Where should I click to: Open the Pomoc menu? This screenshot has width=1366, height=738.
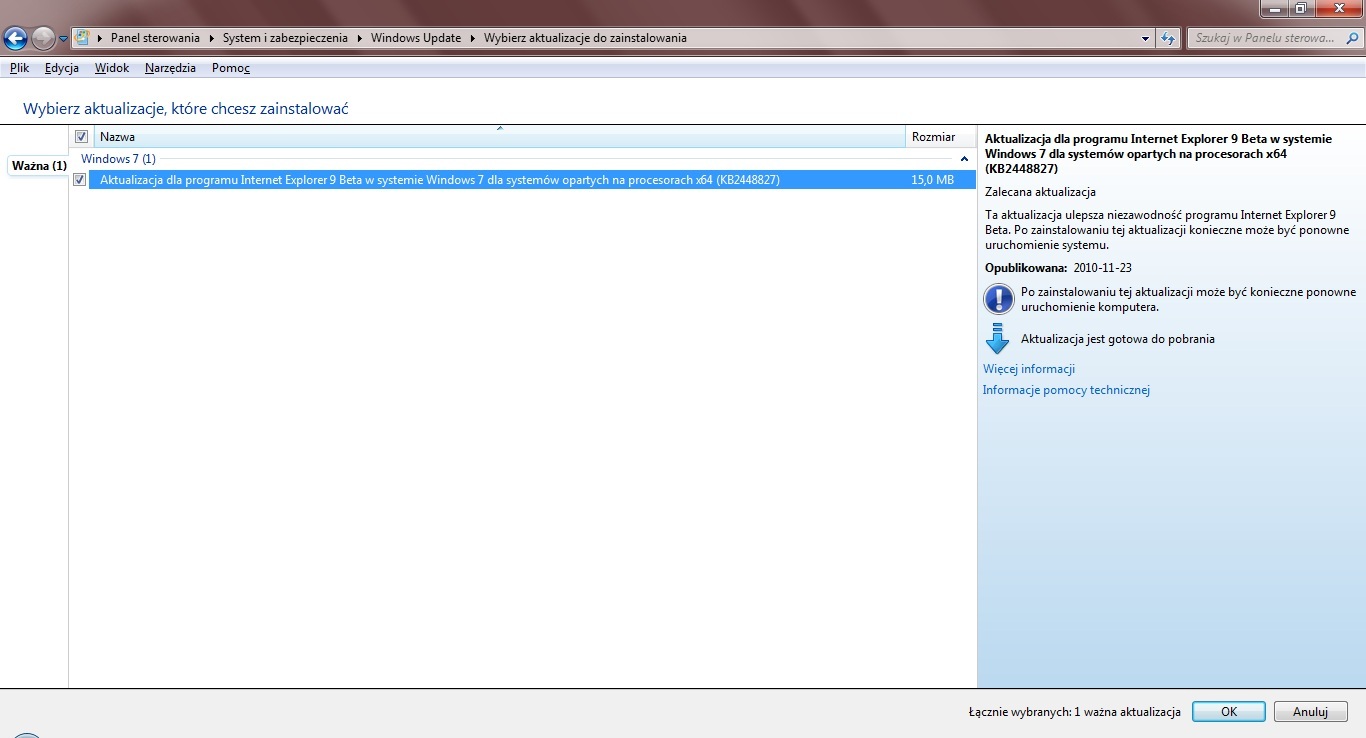coord(231,68)
